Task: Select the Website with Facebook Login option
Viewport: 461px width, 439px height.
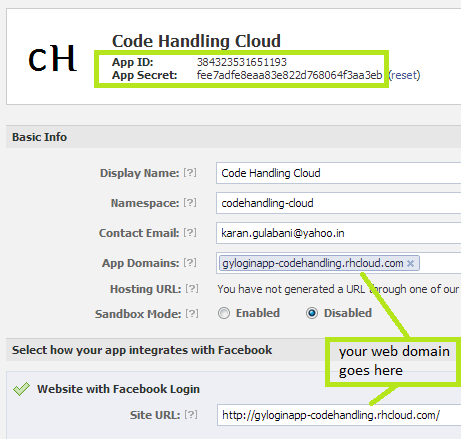Action: click(x=118, y=389)
